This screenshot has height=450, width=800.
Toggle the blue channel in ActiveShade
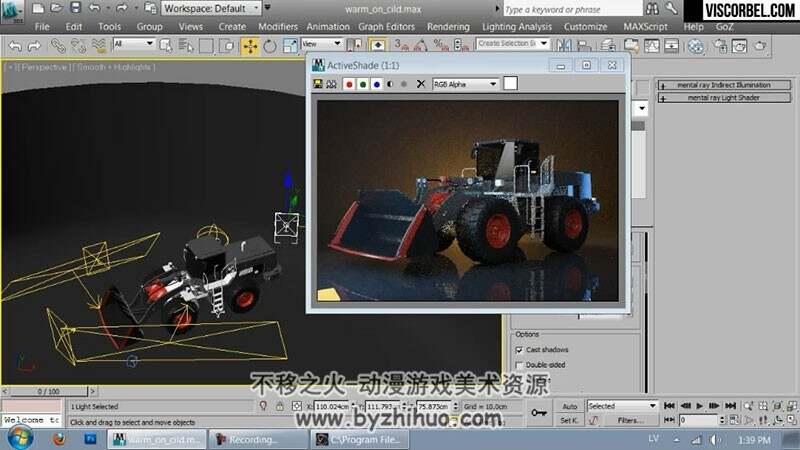(x=377, y=84)
